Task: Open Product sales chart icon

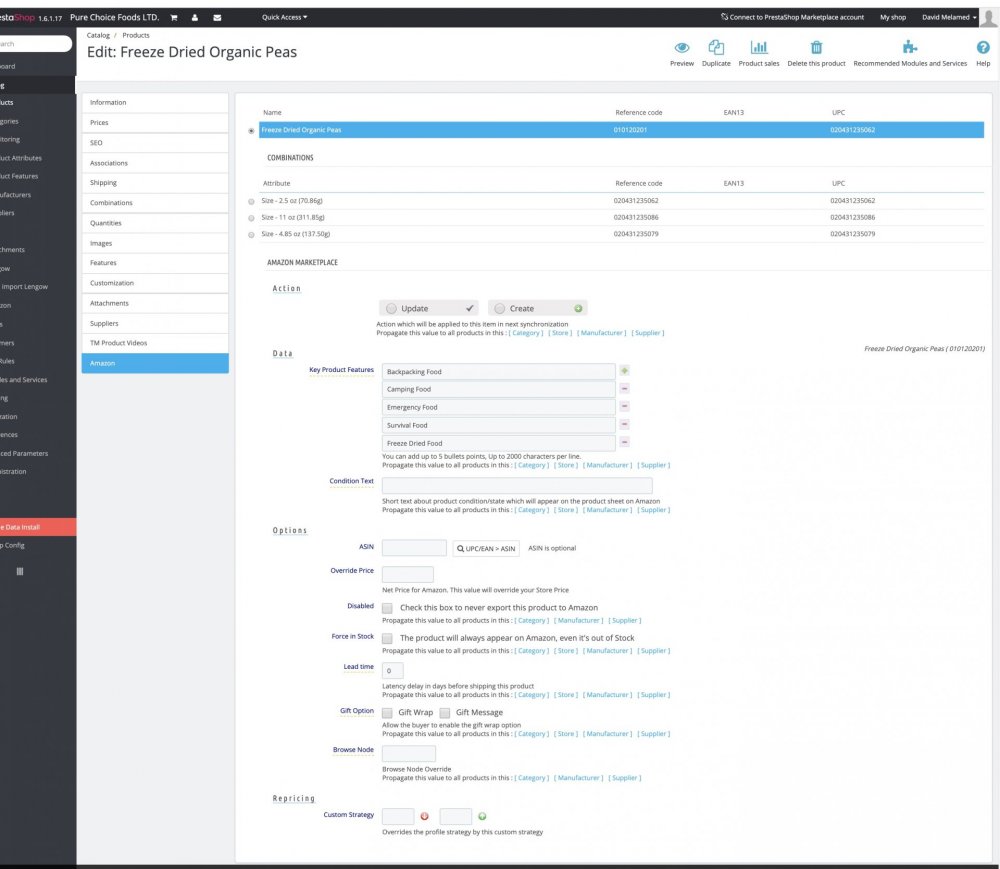Action: coord(758,47)
